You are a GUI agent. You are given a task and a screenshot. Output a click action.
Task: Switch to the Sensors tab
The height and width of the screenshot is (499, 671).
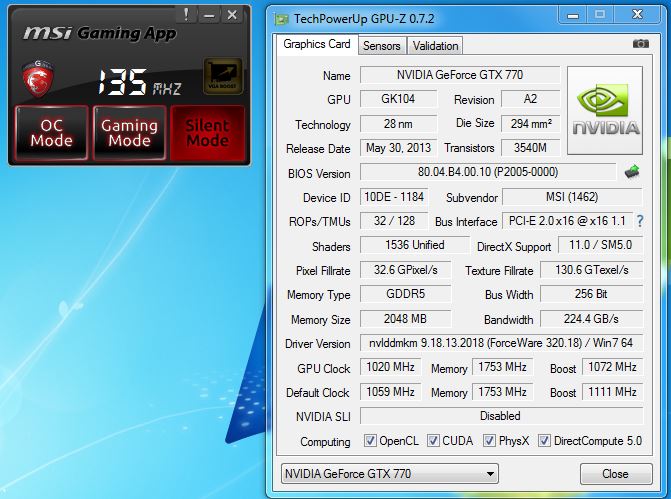(382, 46)
